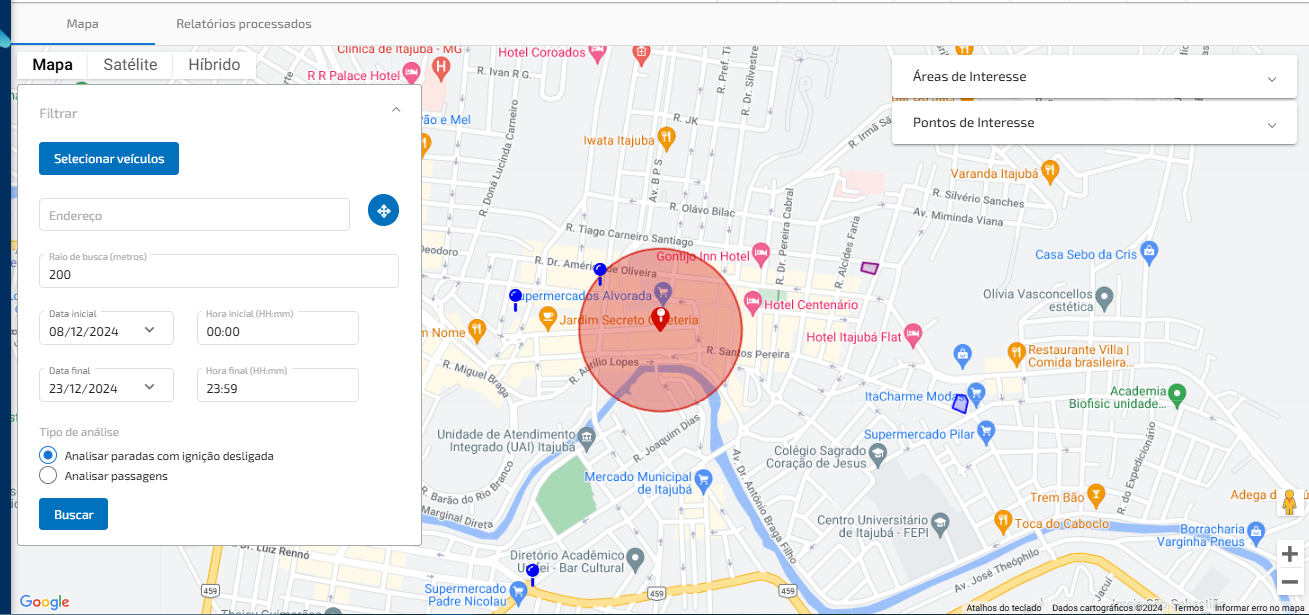Screen dimensions: 1309x615
Task: Select Analisar passagens radio option
Action: tap(48, 476)
